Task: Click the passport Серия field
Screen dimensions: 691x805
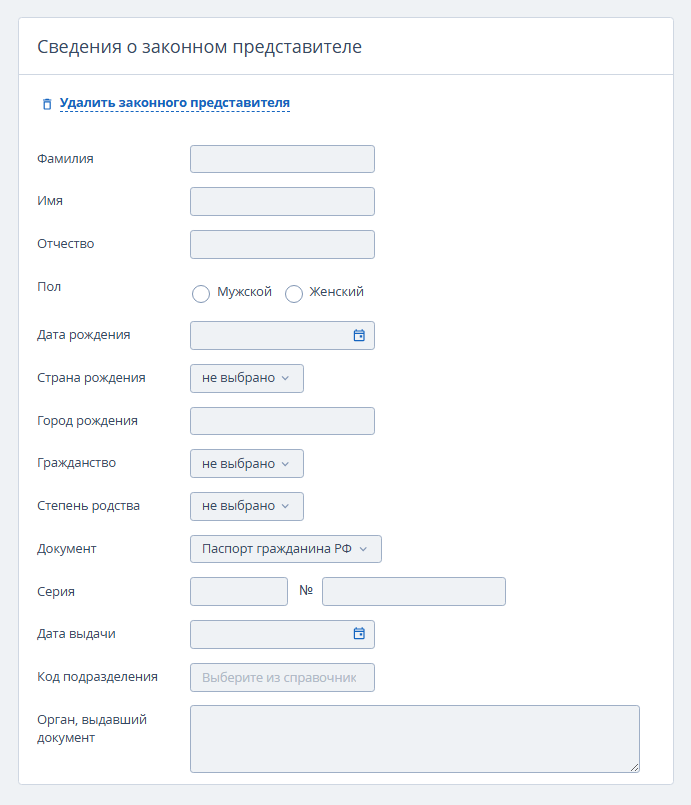Action: [238, 591]
